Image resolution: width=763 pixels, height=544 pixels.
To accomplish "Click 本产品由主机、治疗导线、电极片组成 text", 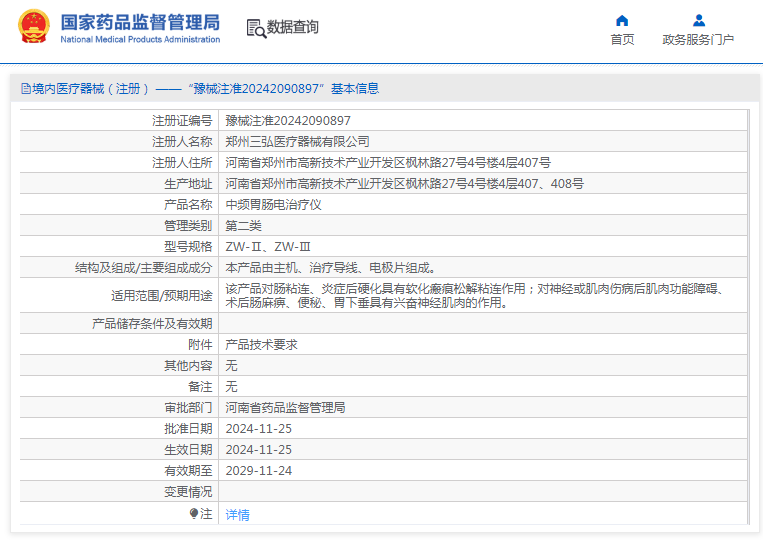I will pos(330,268).
